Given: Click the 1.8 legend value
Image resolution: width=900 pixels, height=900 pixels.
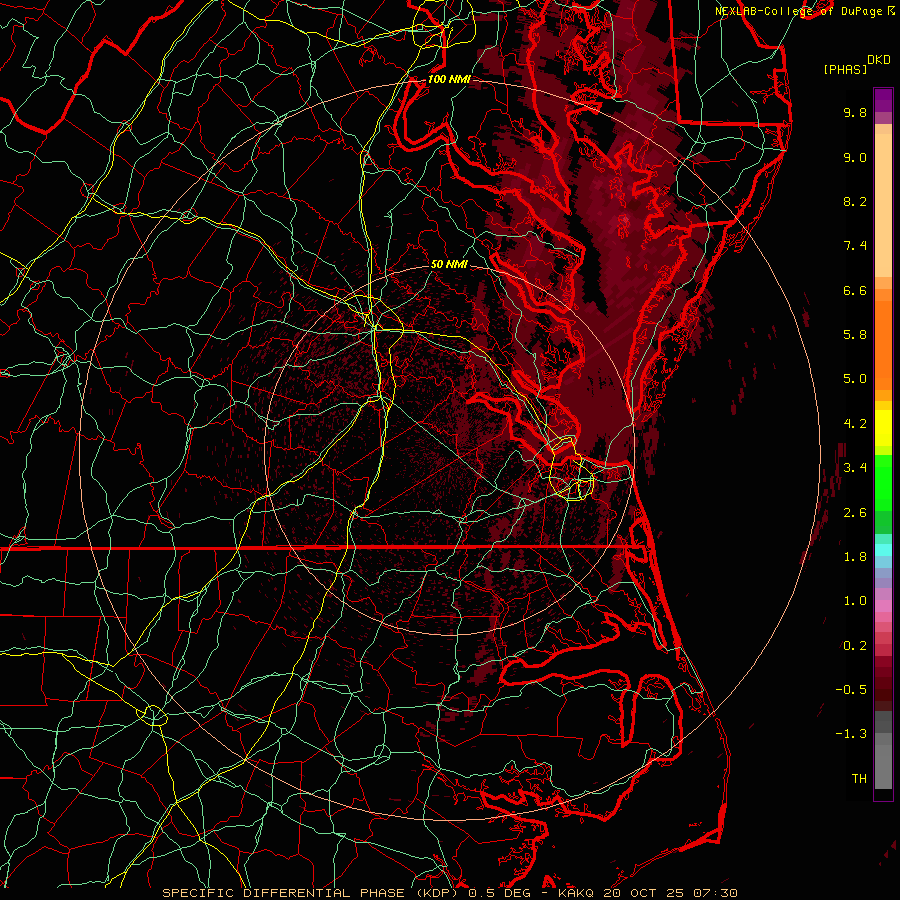Looking at the screenshot, I should click(855, 557).
